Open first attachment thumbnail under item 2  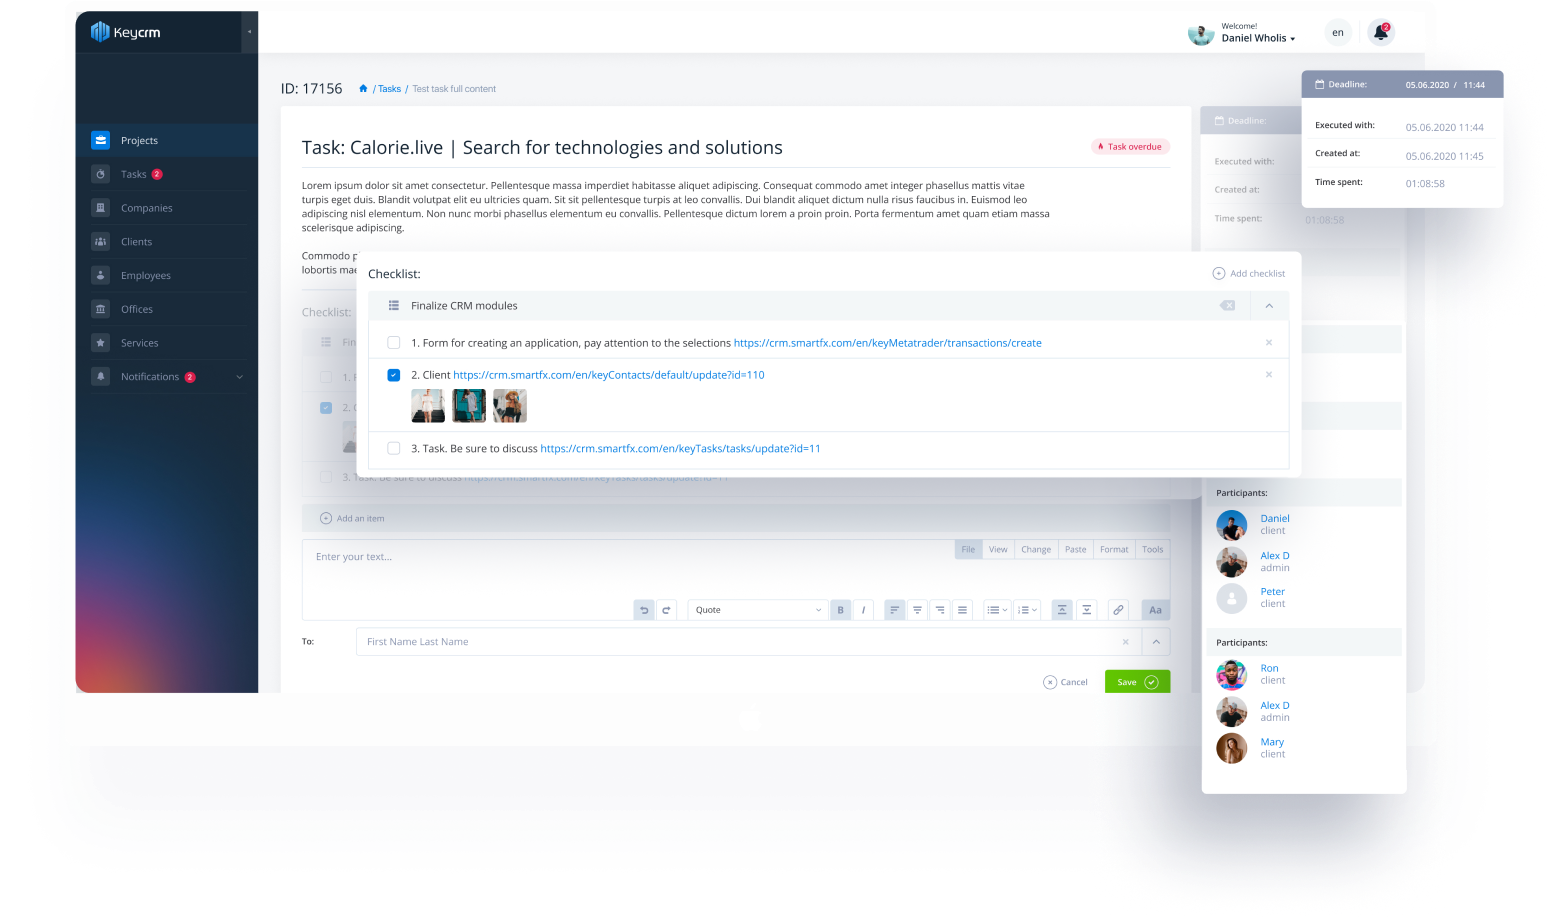pyautogui.click(x=428, y=406)
